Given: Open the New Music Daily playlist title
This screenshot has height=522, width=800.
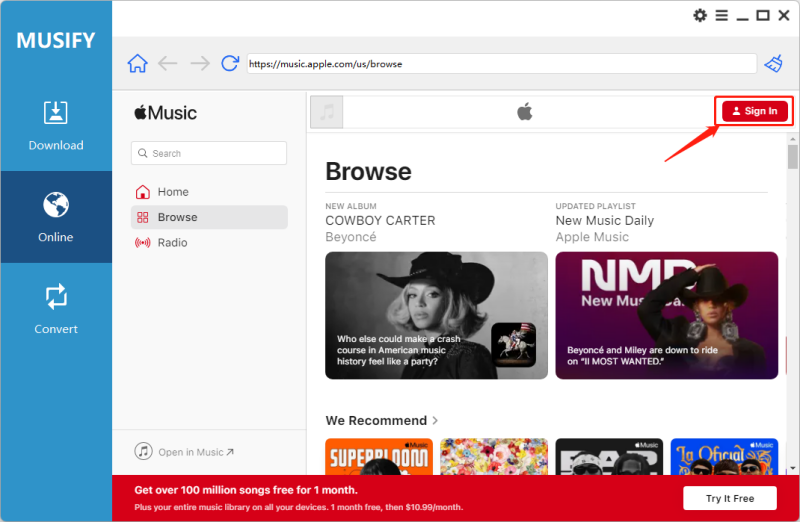Looking at the screenshot, I should pos(605,220).
